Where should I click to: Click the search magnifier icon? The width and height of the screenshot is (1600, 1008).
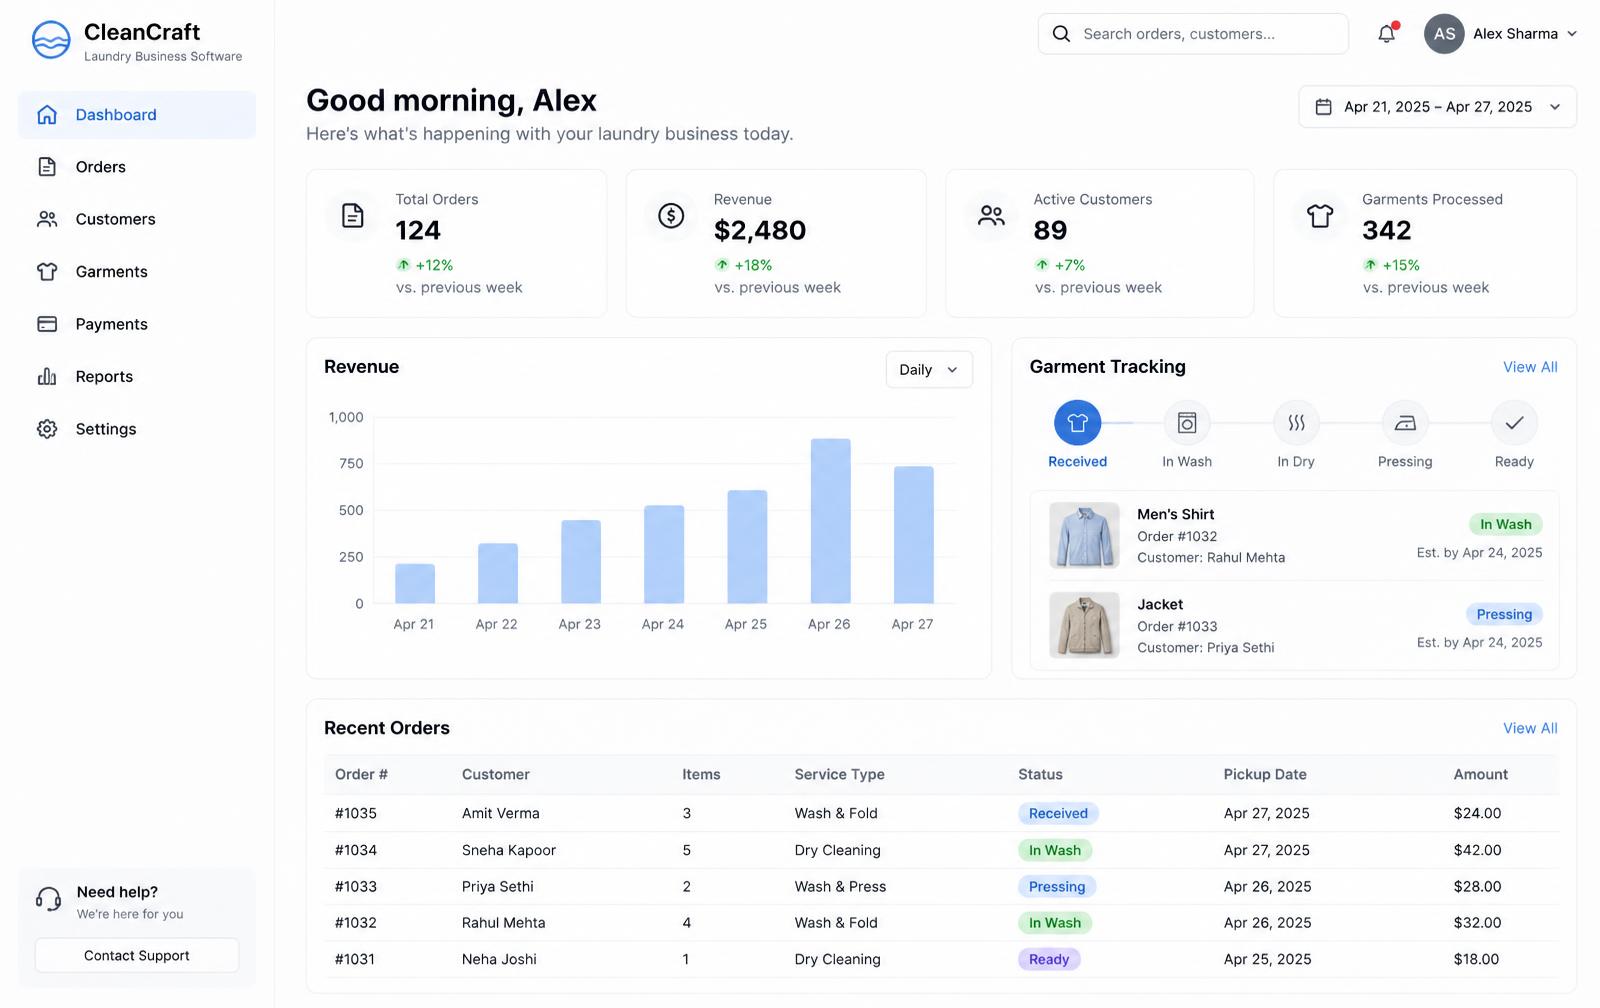[x=1061, y=34]
